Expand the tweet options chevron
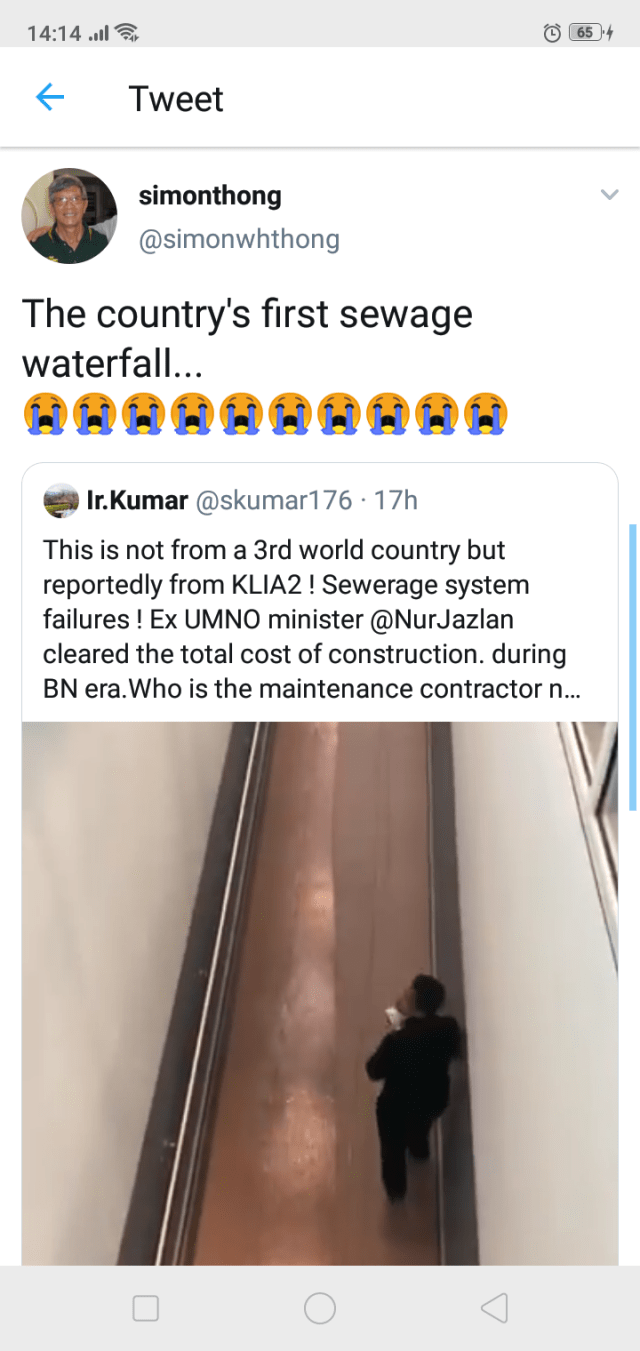640x1351 pixels. click(609, 196)
